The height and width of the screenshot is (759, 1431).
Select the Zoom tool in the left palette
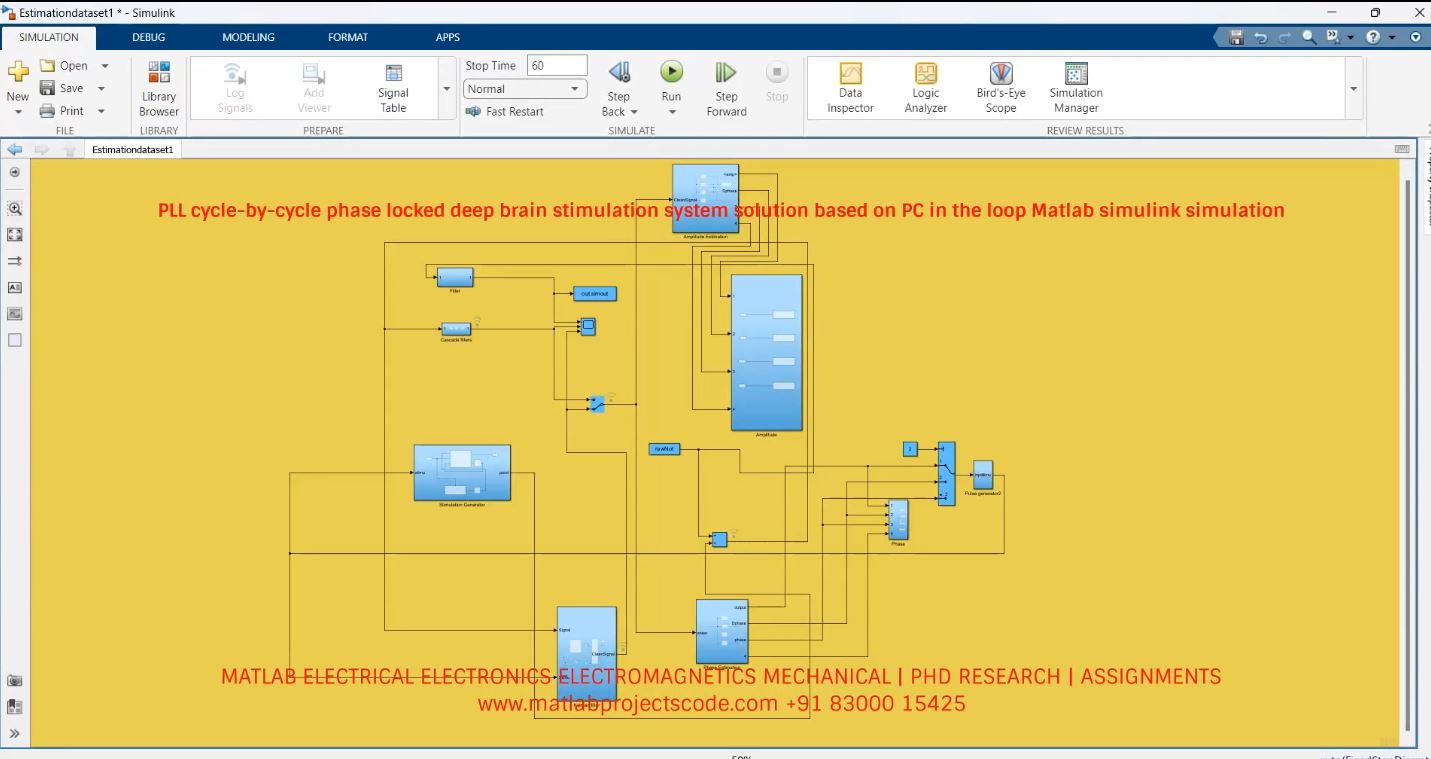point(14,209)
